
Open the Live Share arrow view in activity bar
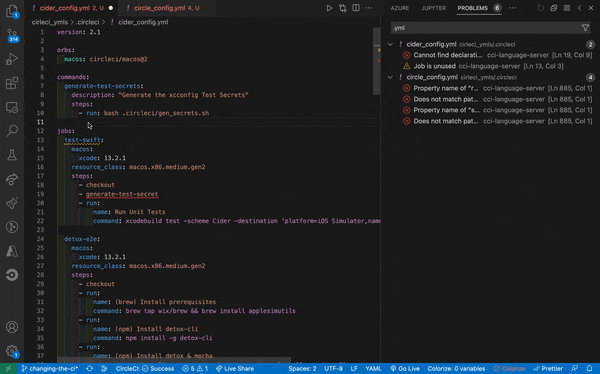coord(12,179)
